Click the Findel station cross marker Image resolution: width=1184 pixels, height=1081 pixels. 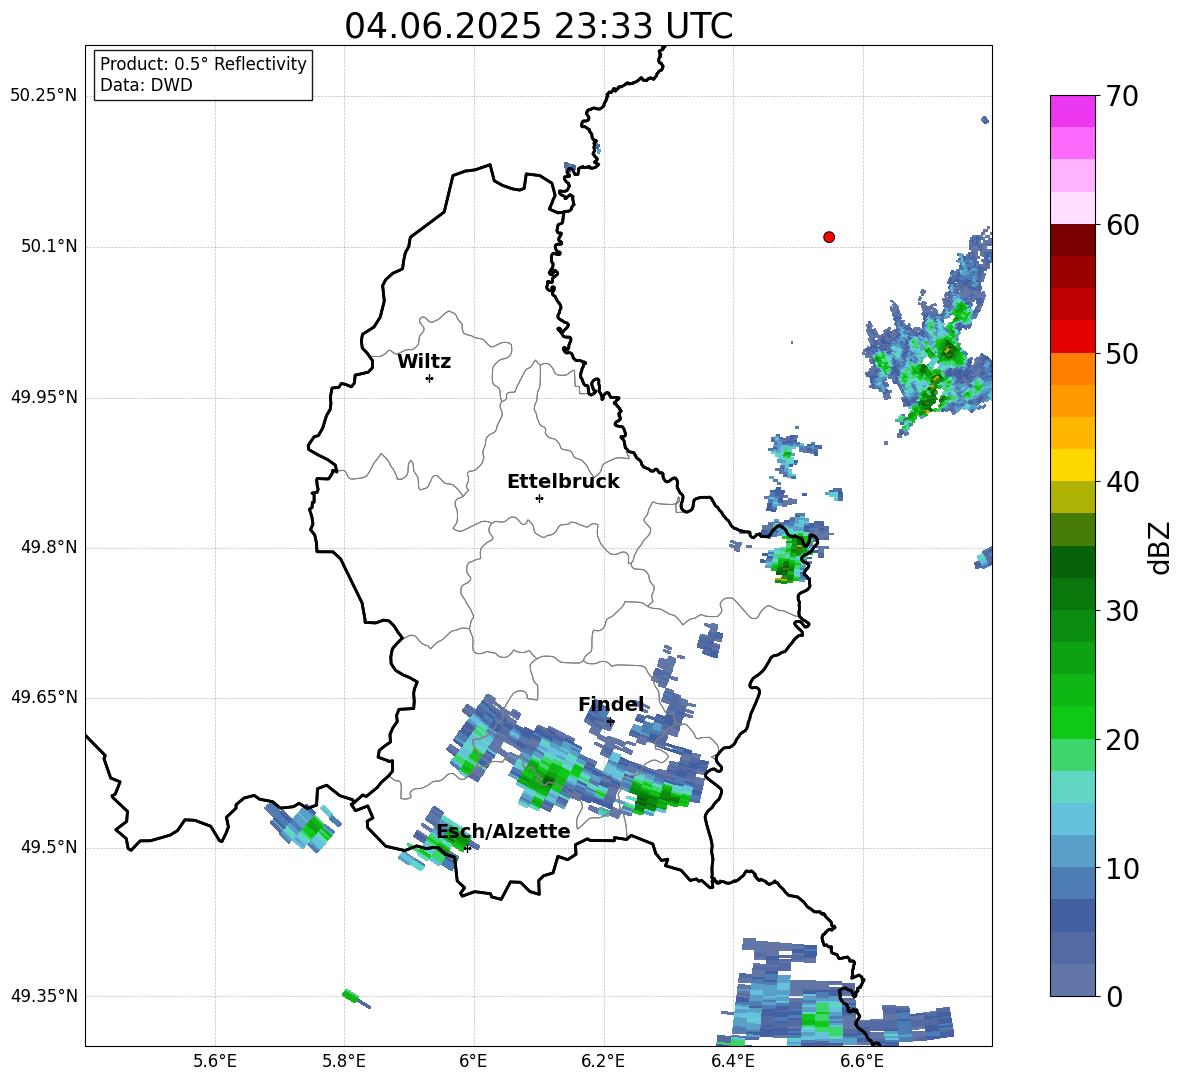(610, 722)
